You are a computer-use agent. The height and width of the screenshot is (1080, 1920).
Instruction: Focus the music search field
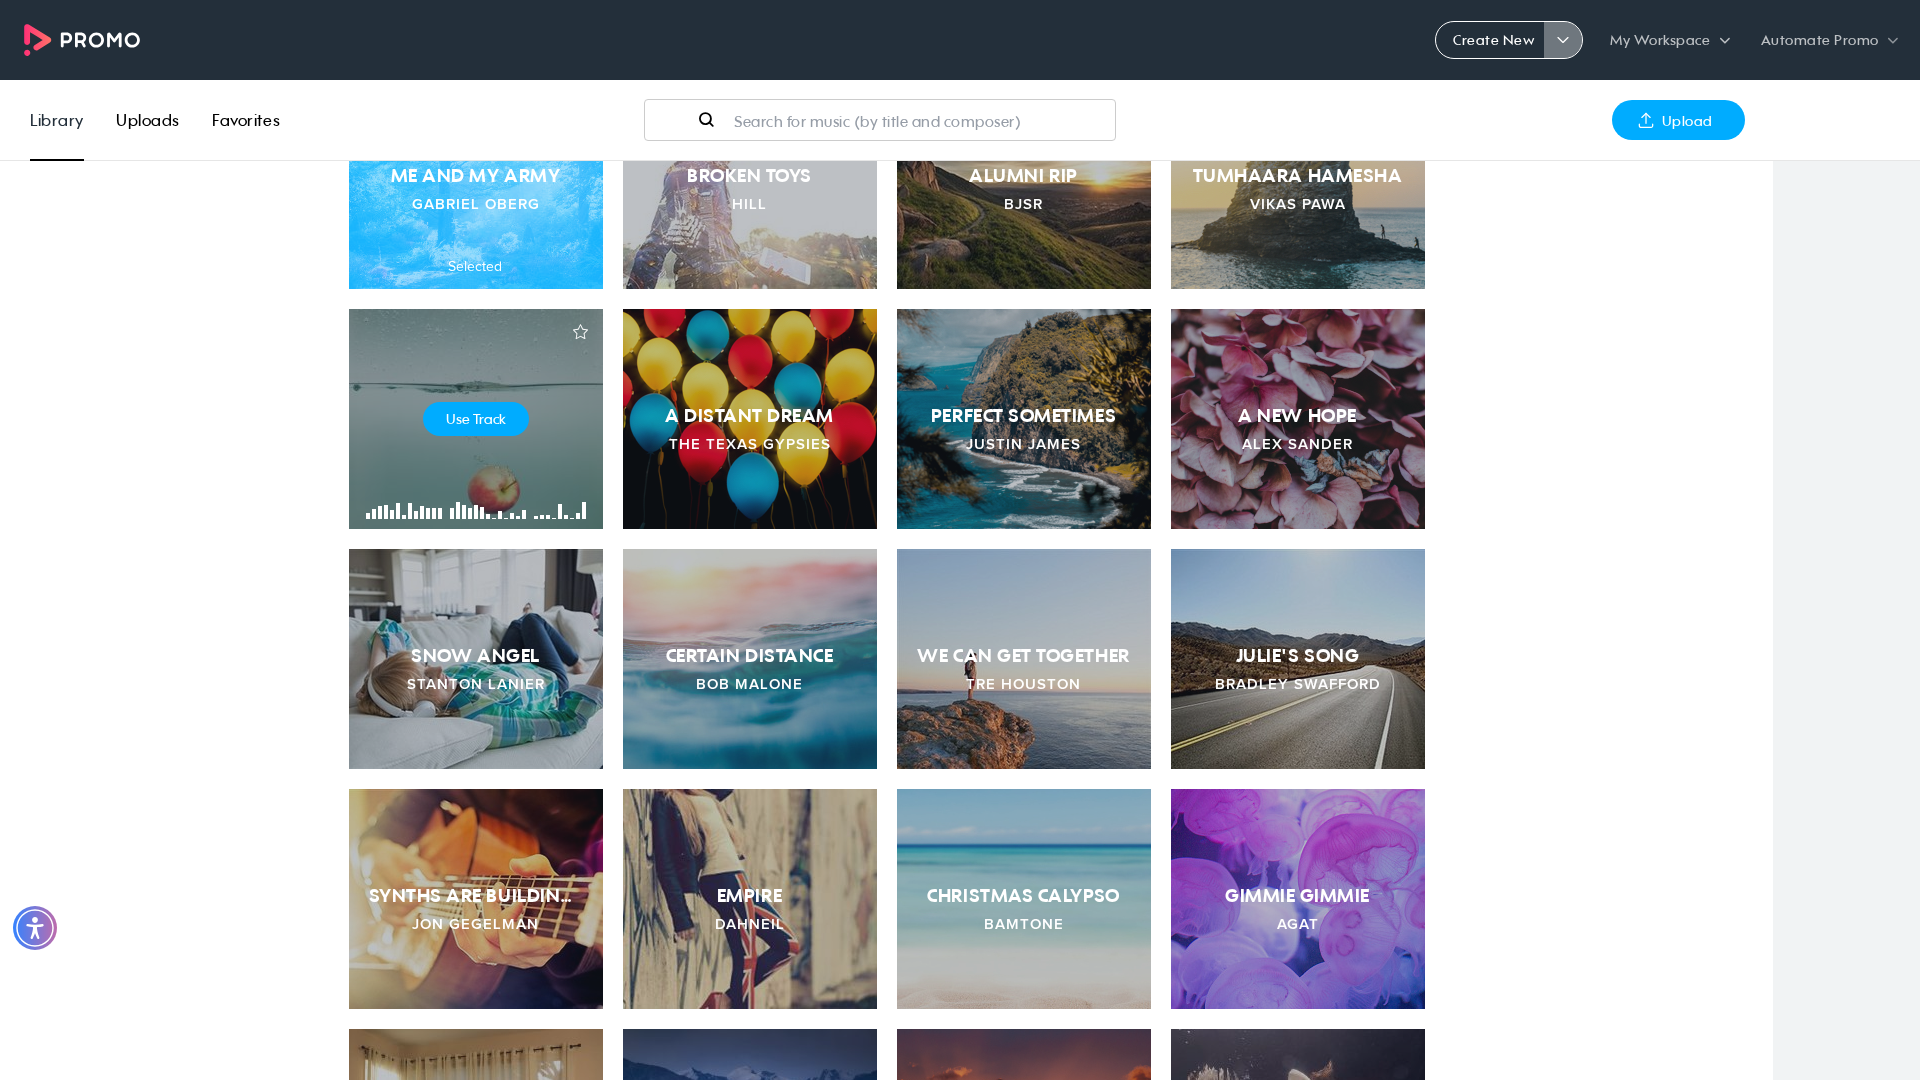880,120
